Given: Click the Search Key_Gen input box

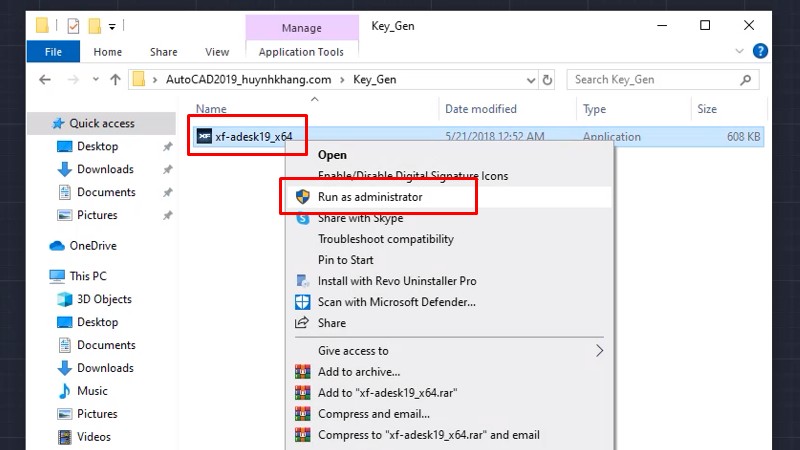Looking at the screenshot, I should click(x=655, y=79).
